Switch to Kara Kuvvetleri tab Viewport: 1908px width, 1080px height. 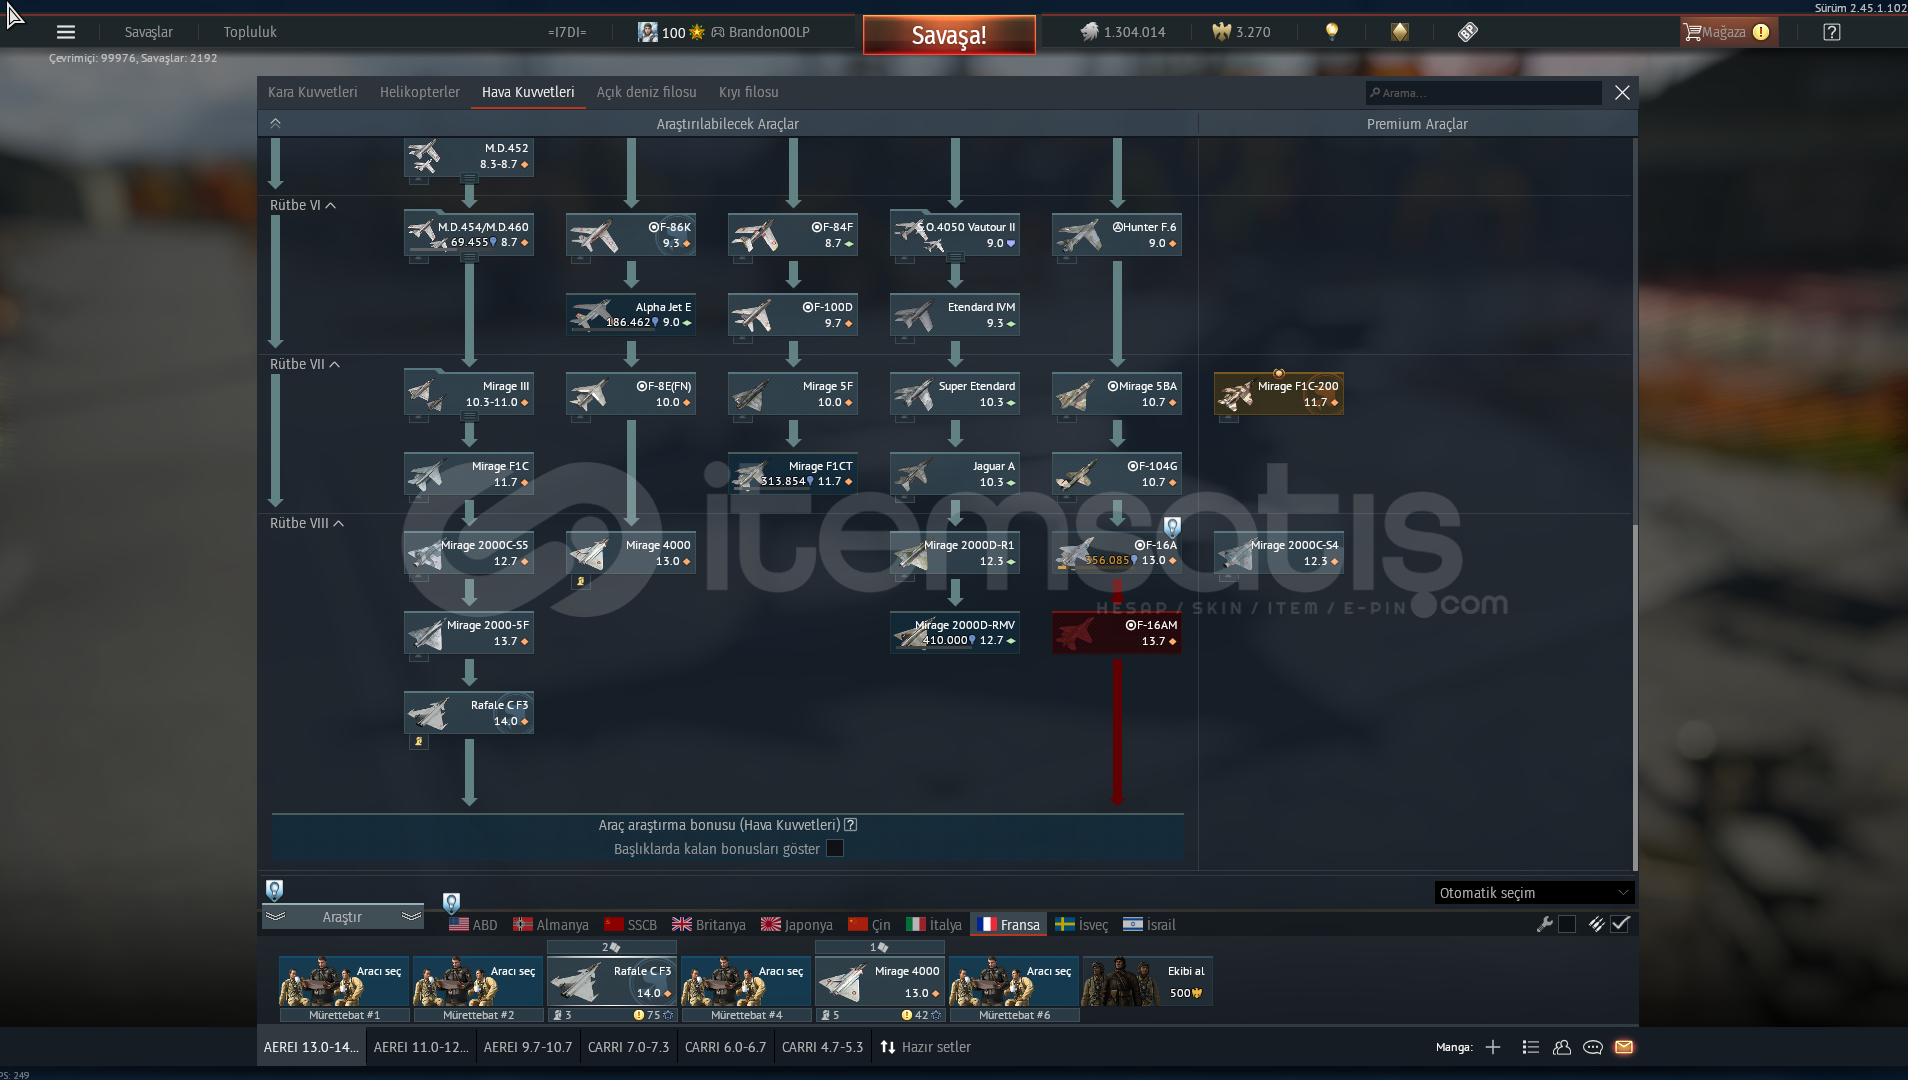312,92
